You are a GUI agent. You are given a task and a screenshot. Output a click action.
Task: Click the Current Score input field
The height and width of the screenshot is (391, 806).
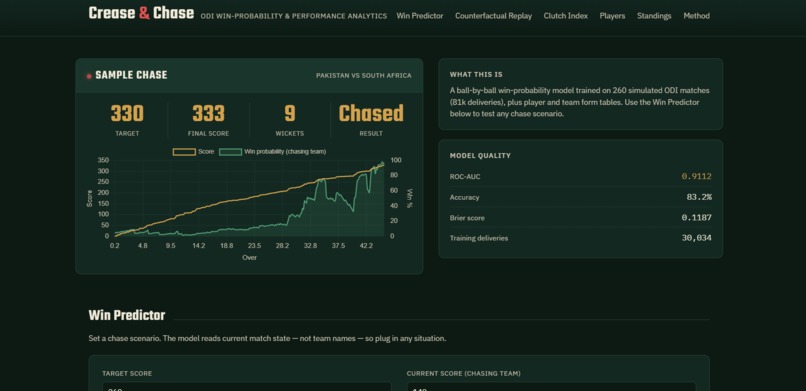[x=551, y=386]
